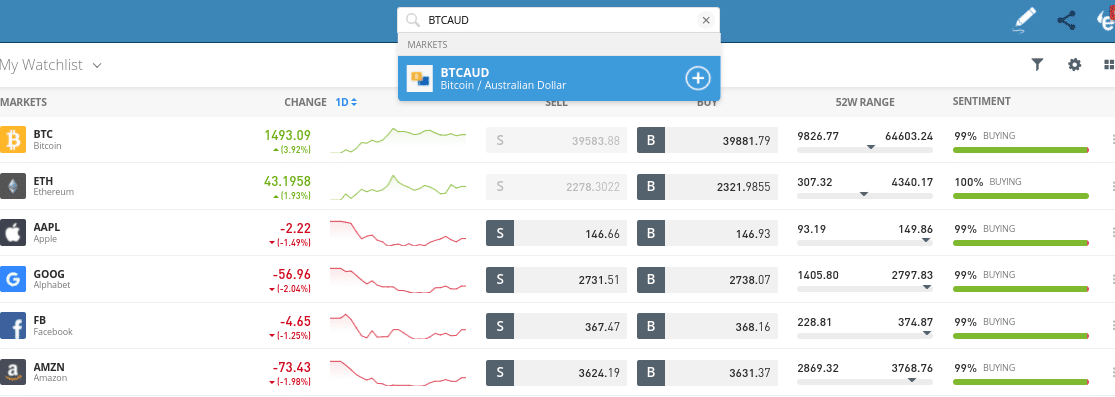This screenshot has height=397, width=1115.
Task: Open the Facebook market name
Action: (53, 332)
